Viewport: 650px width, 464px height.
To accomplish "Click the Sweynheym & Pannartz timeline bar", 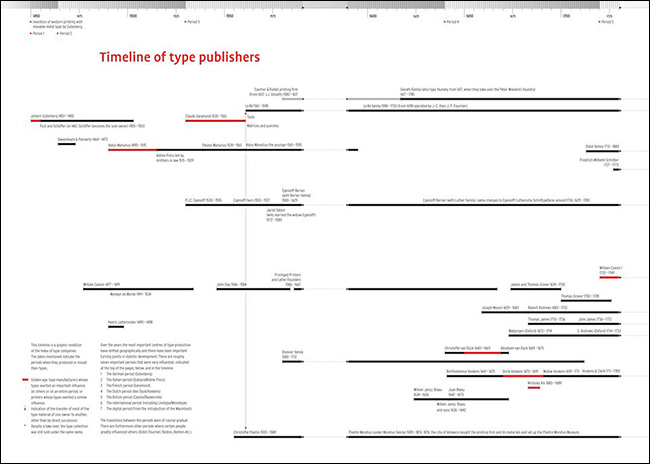I will 65,145.
